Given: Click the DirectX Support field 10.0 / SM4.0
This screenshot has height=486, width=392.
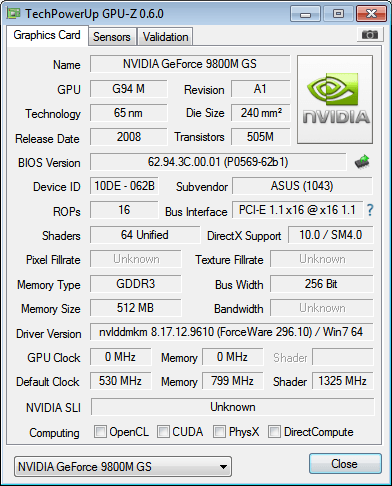Looking at the screenshot, I should pos(331,235).
